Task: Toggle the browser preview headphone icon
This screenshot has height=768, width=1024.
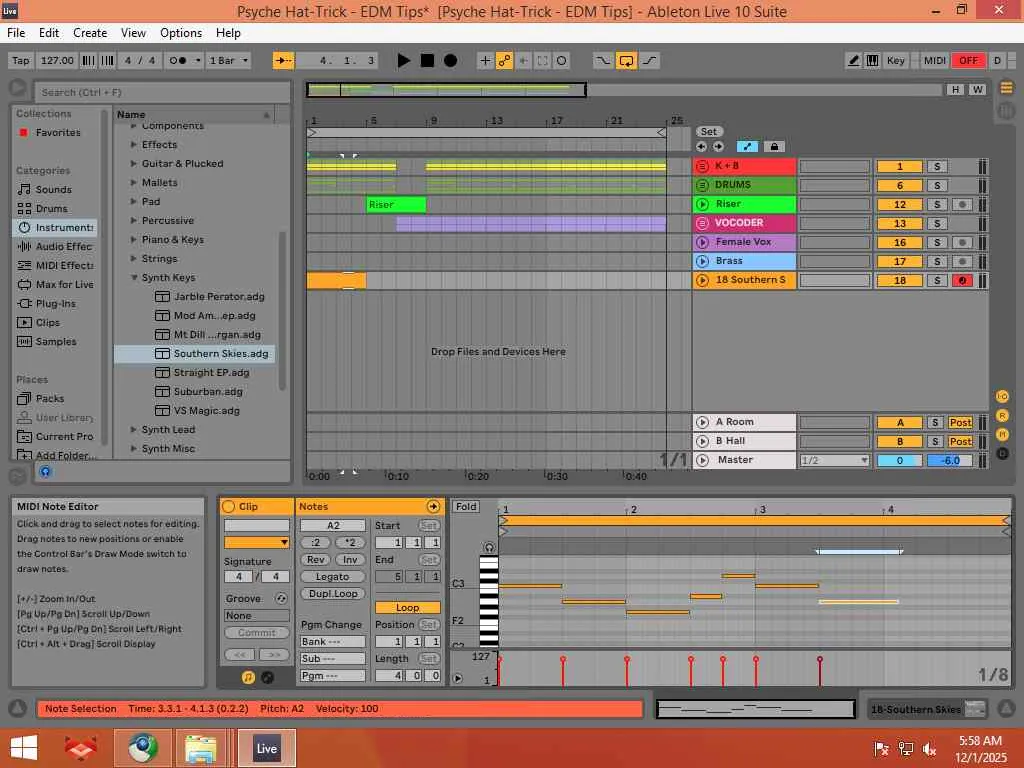Action: [x=45, y=471]
